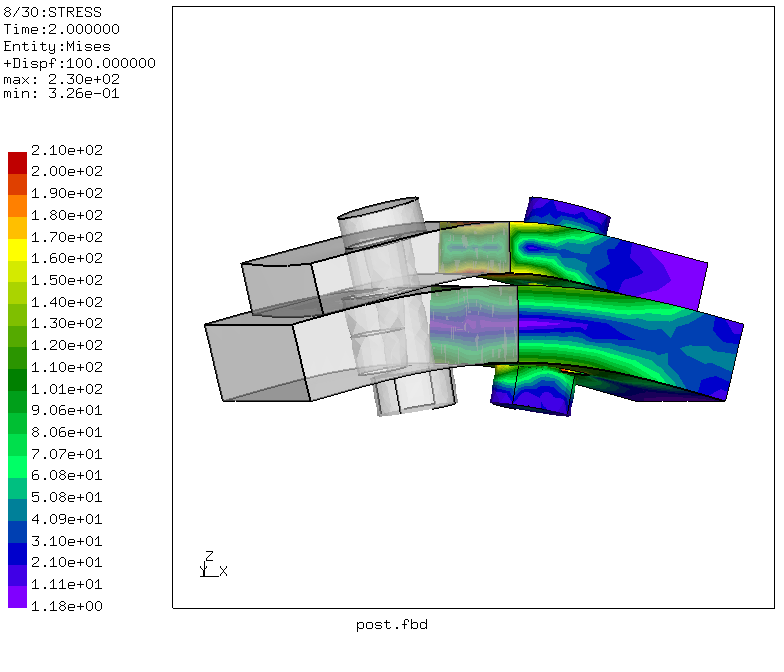784x672 pixels.
Task: Click the +Dispf:100.000000 label
Action: 80,63
